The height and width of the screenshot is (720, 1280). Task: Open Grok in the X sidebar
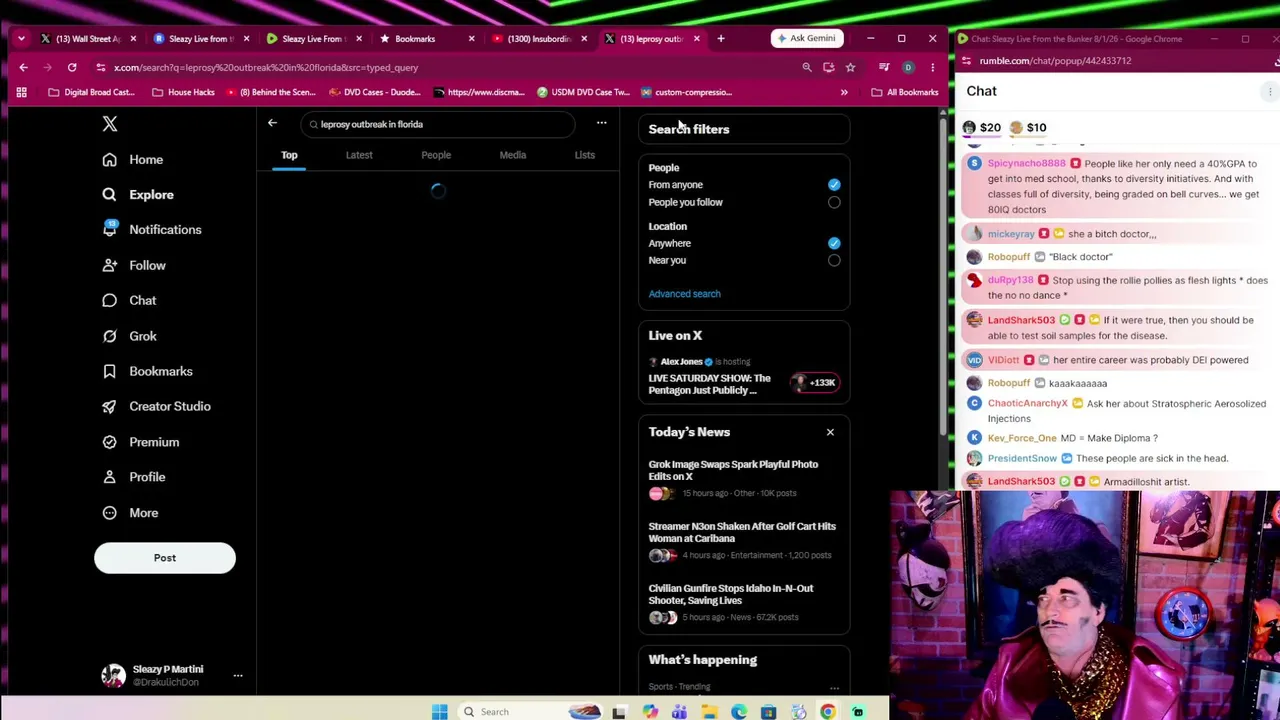pos(130,336)
